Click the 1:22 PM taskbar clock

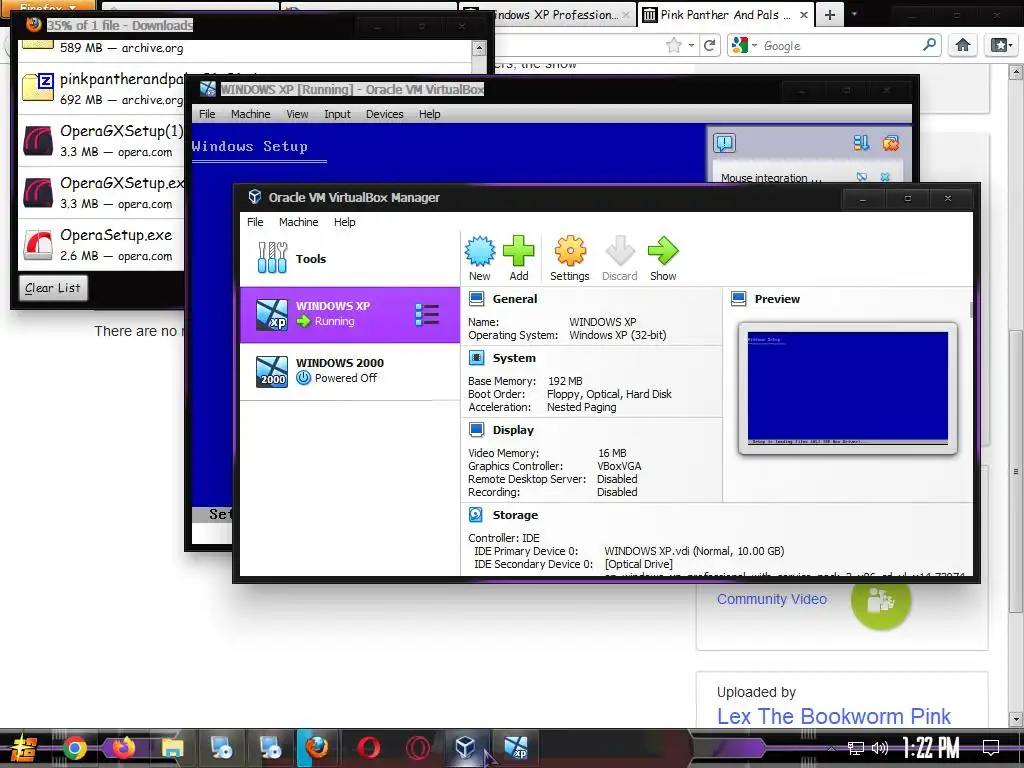pos(931,748)
